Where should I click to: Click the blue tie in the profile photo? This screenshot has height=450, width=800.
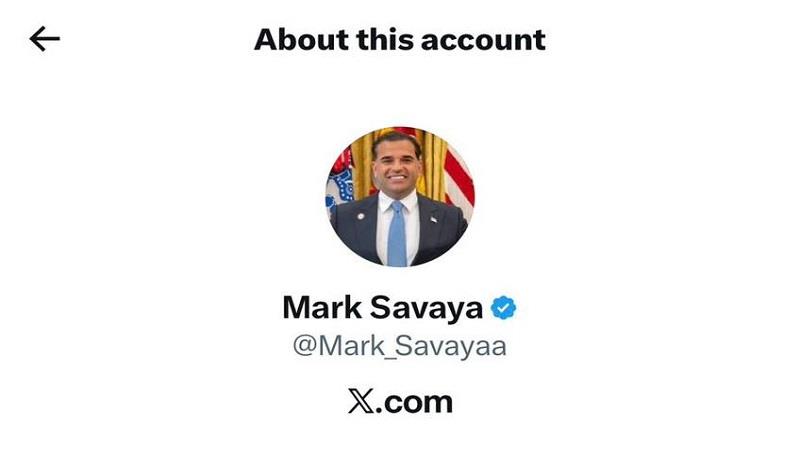[396, 232]
